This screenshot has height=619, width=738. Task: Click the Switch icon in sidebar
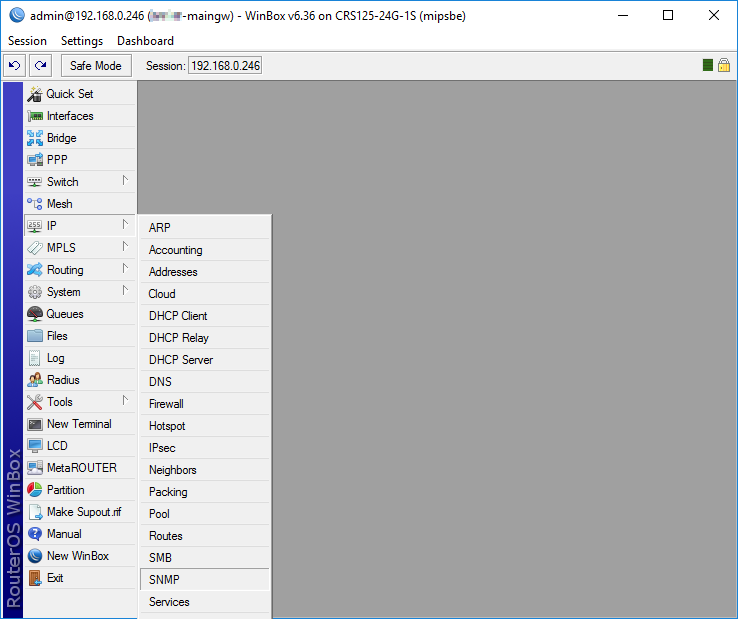(35, 182)
